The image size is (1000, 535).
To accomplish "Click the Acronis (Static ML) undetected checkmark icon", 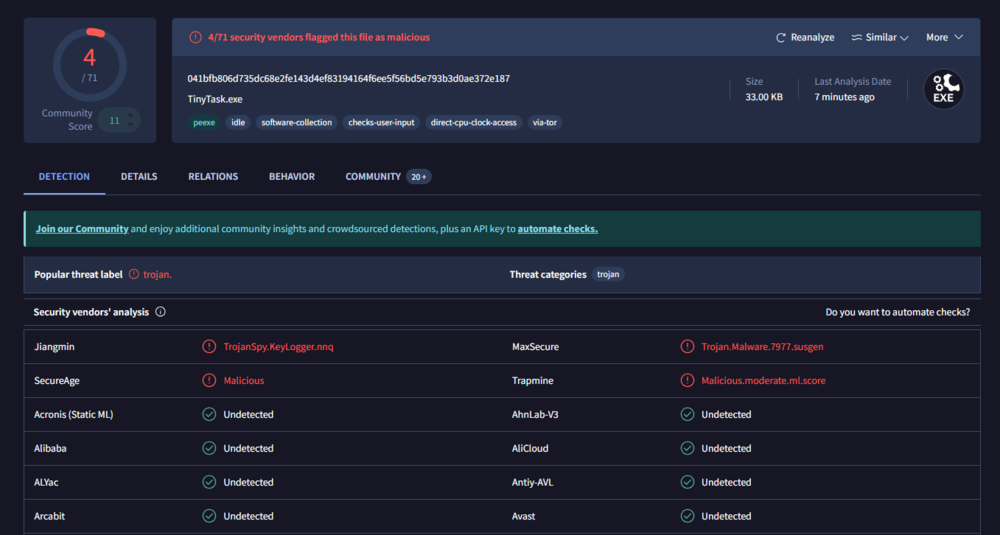I will [x=209, y=414].
